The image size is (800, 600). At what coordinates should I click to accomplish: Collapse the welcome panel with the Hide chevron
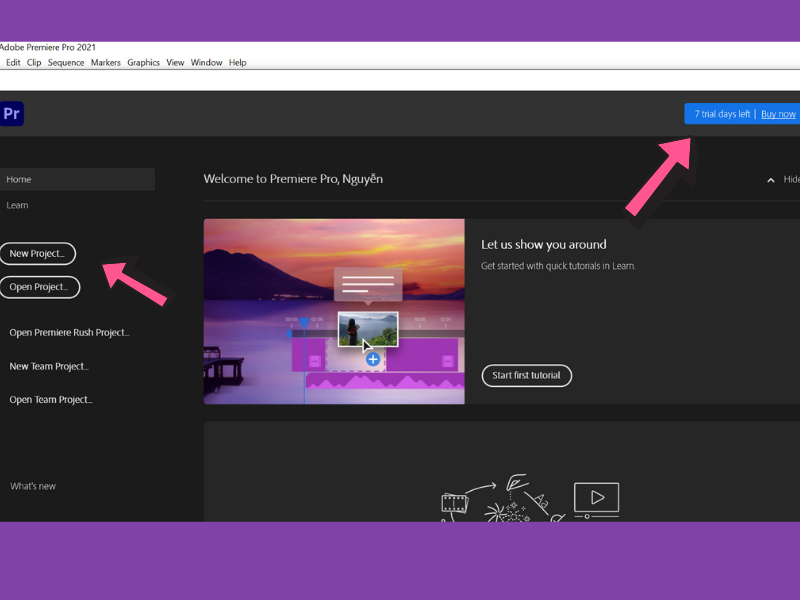(770, 179)
